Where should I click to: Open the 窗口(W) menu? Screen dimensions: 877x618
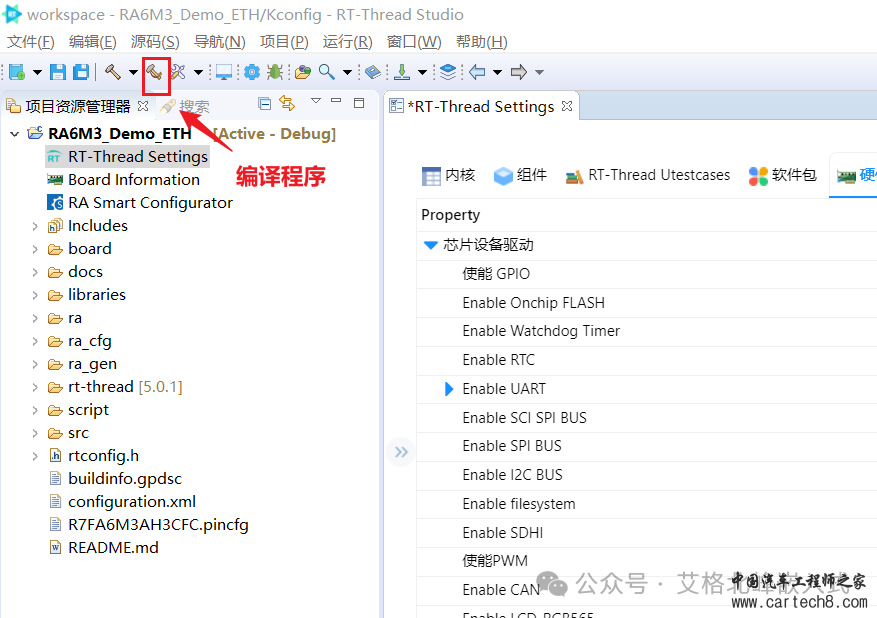(414, 42)
